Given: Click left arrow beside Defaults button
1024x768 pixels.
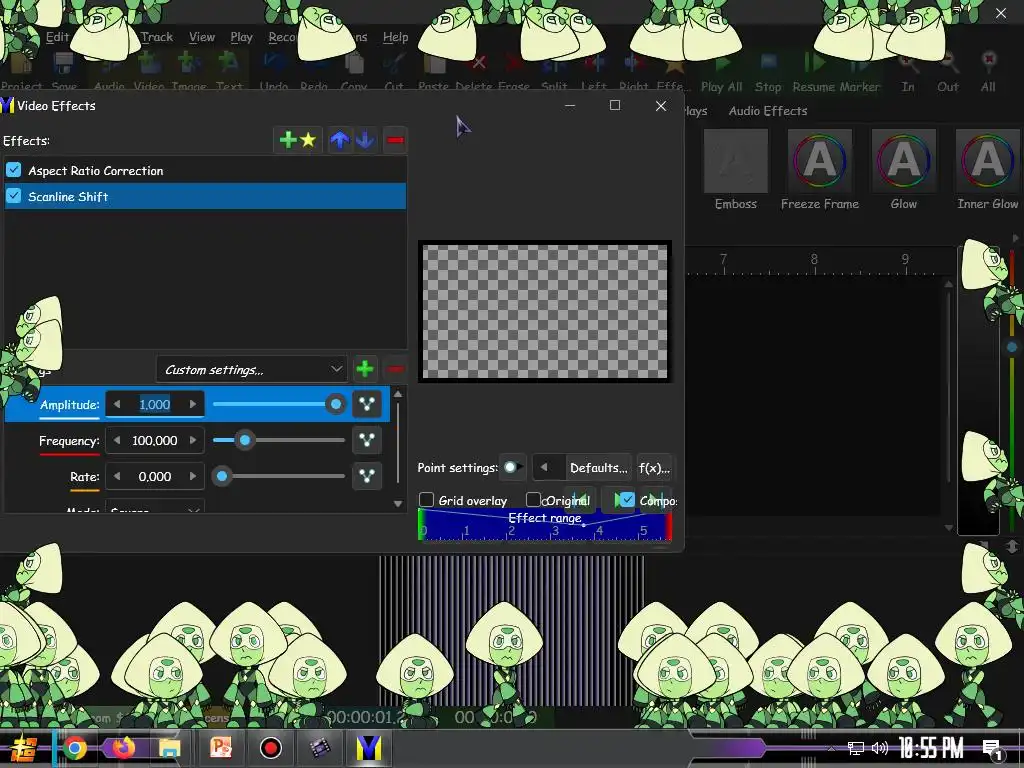Looking at the screenshot, I should pos(544,467).
